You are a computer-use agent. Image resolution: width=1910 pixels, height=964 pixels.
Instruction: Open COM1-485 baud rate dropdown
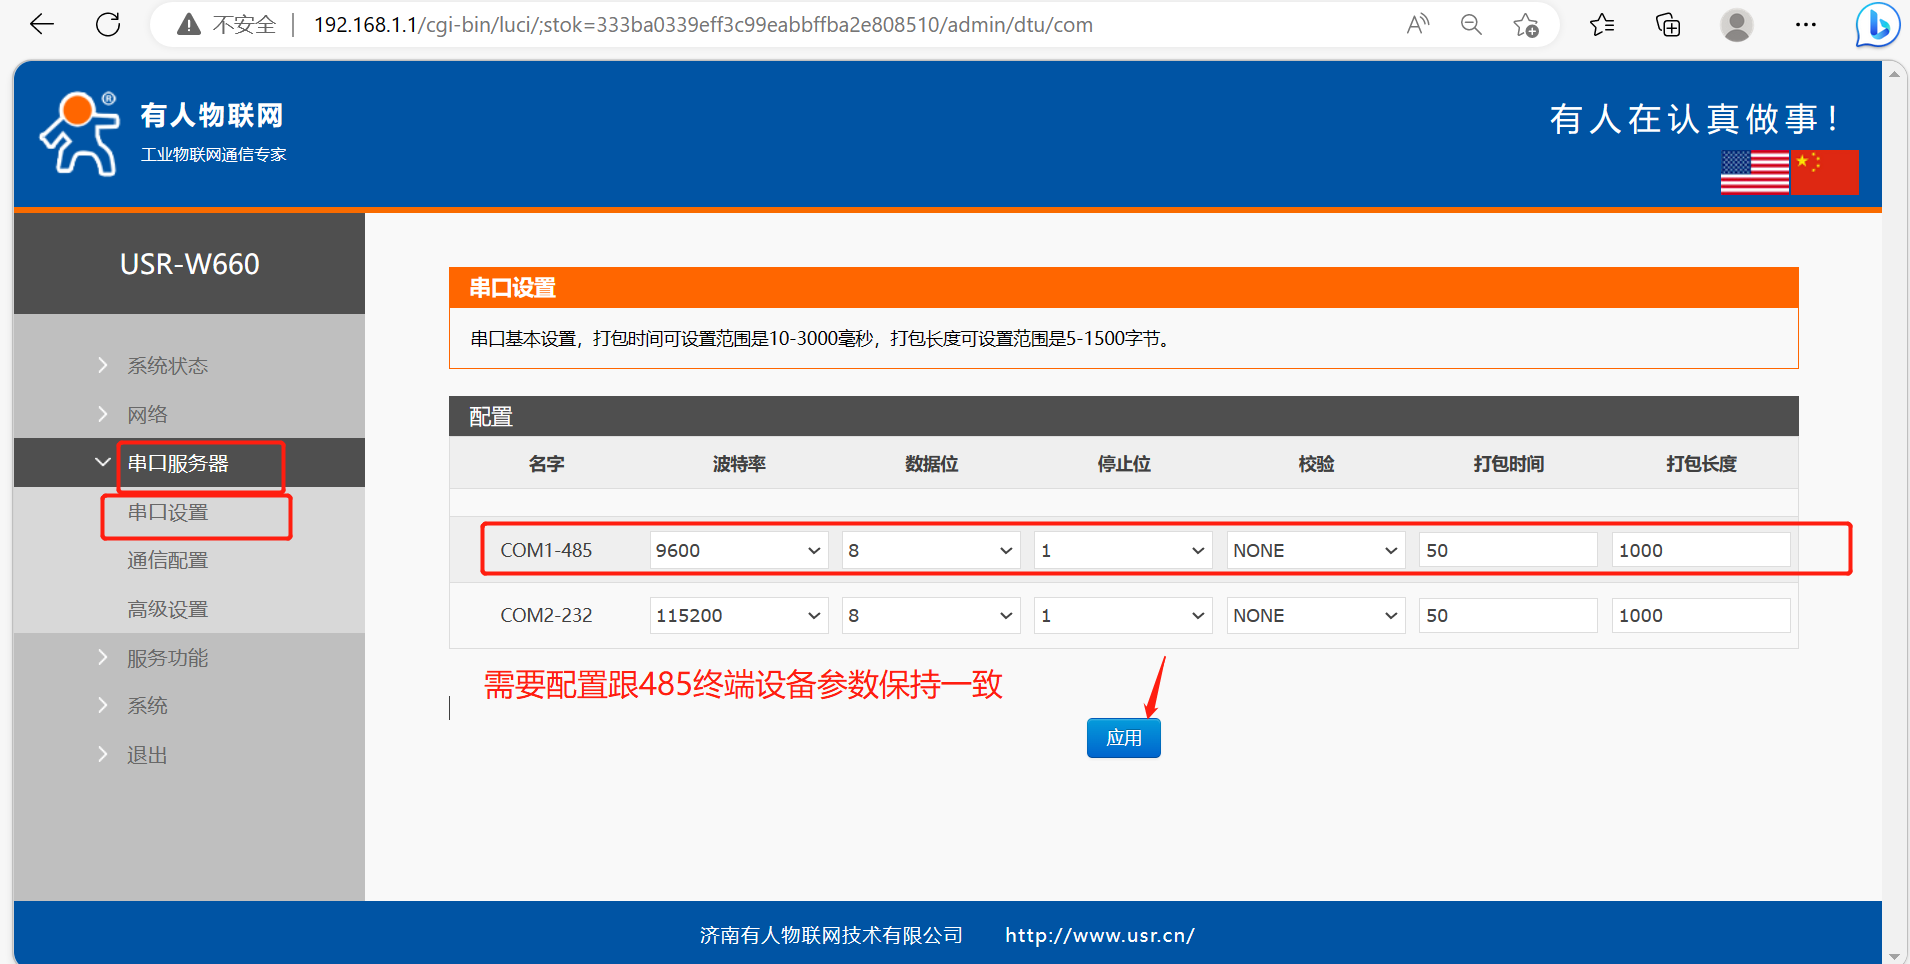pyautogui.click(x=738, y=550)
